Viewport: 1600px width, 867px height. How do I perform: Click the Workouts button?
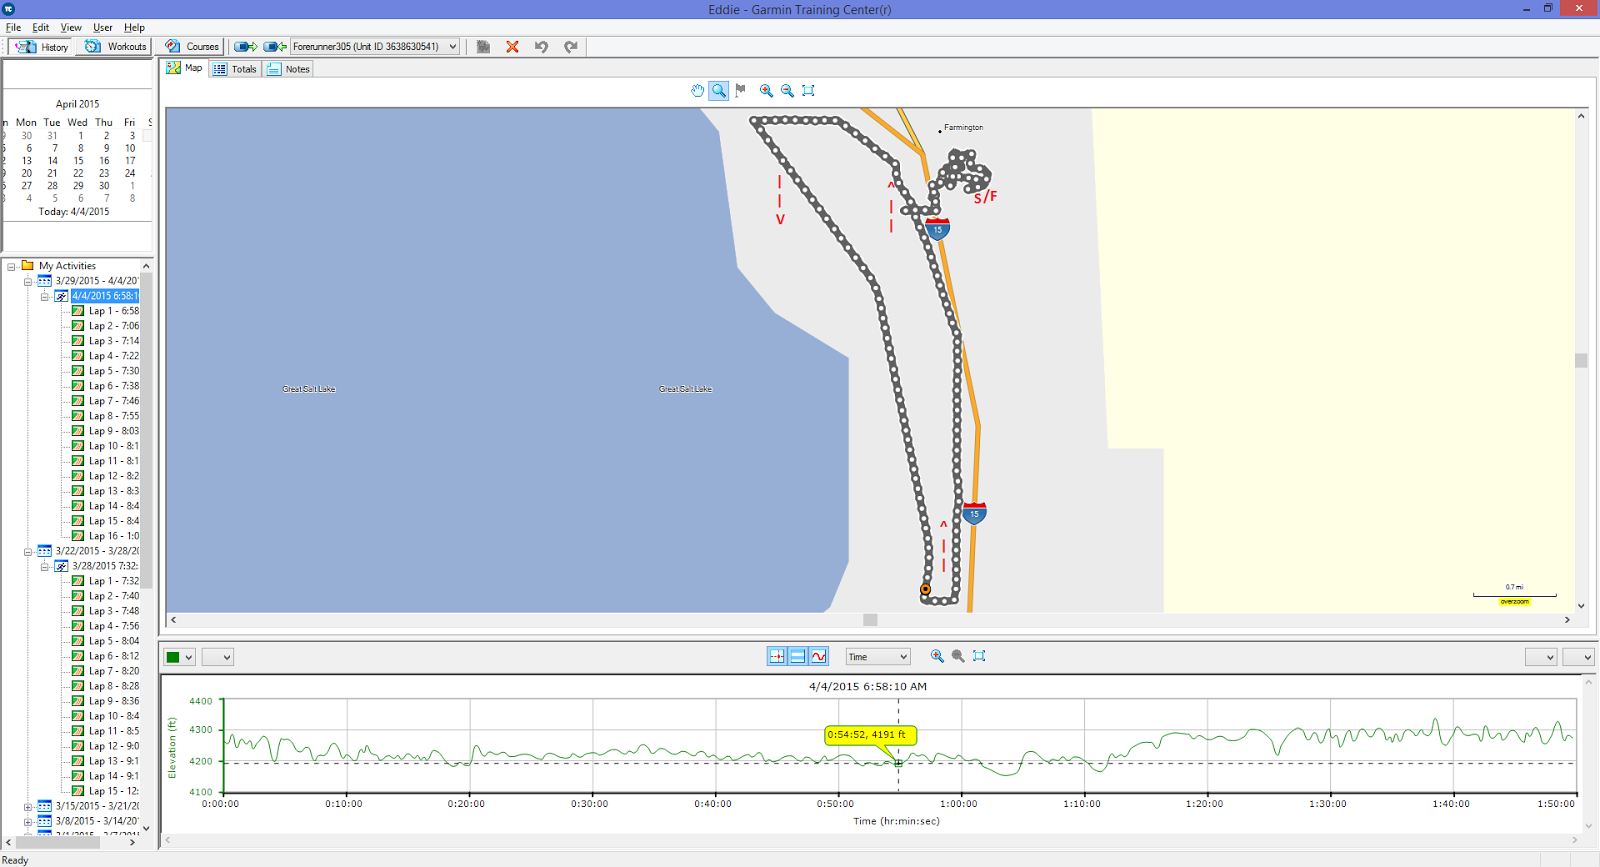(x=116, y=47)
